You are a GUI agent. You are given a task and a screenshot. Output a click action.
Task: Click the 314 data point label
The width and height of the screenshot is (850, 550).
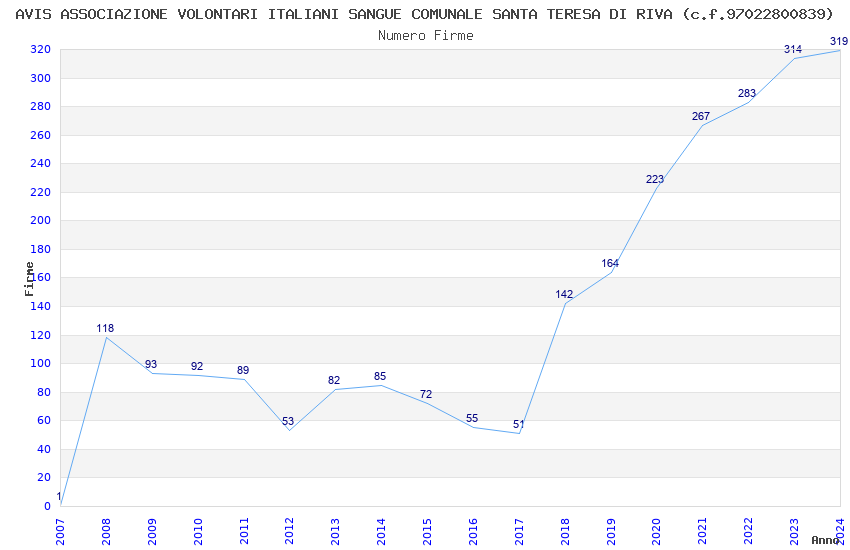[793, 49]
